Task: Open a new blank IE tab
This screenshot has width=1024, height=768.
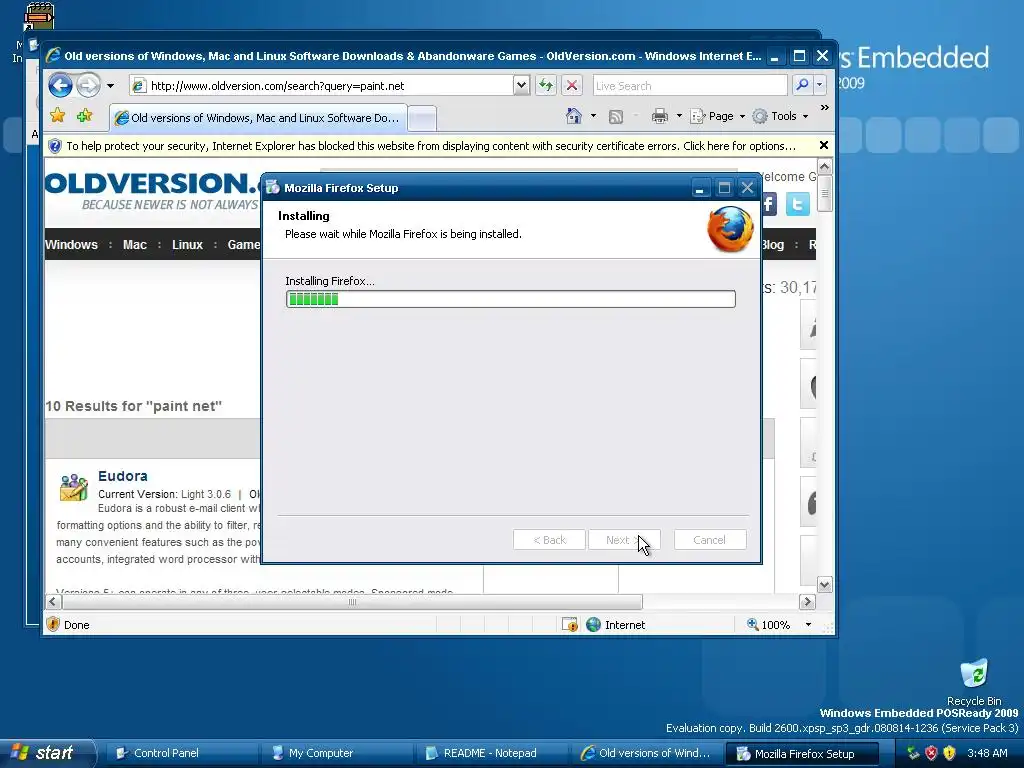Action: pos(423,119)
